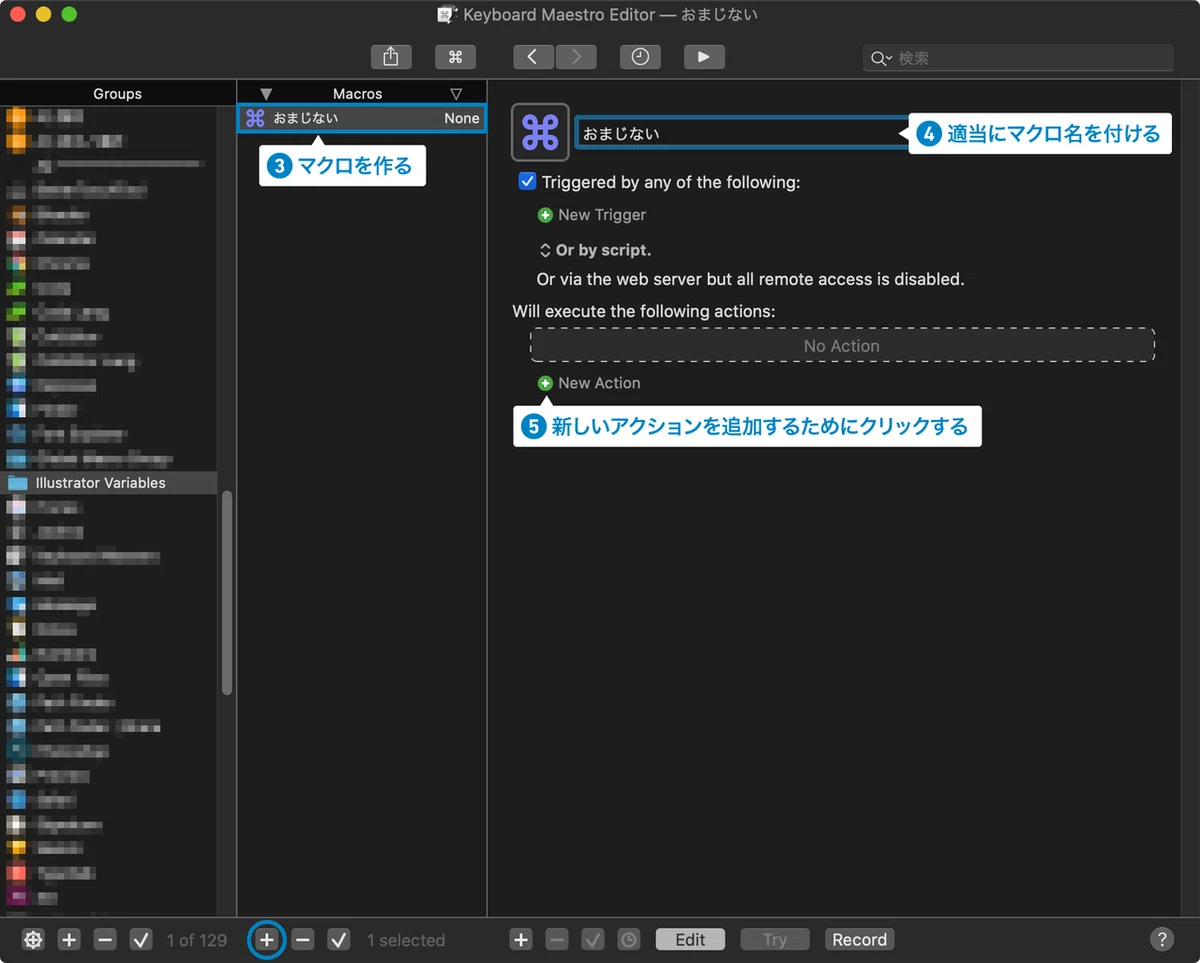Screen dimensions: 1200x963
Task: Click the command-symbol toolbar button
Action: [455, 57]
